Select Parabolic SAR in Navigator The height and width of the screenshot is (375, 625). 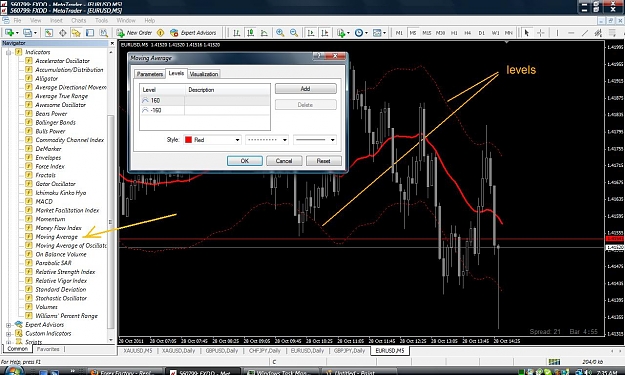(53, 263)
